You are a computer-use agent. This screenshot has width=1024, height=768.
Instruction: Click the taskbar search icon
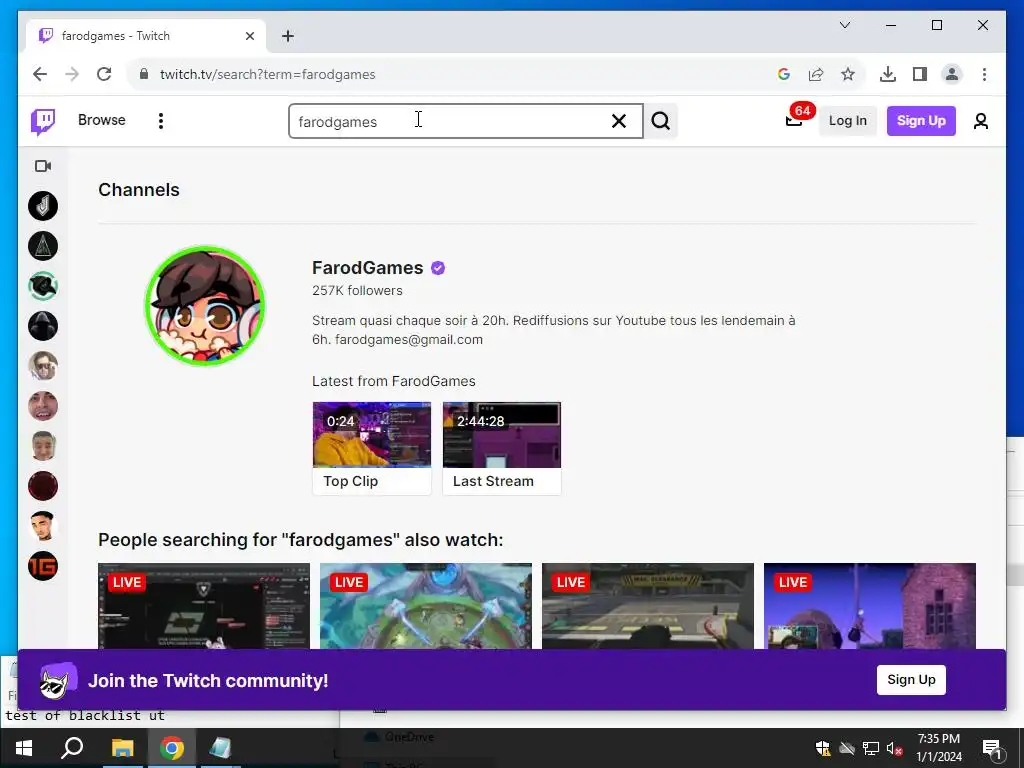[x=72, y=748]
